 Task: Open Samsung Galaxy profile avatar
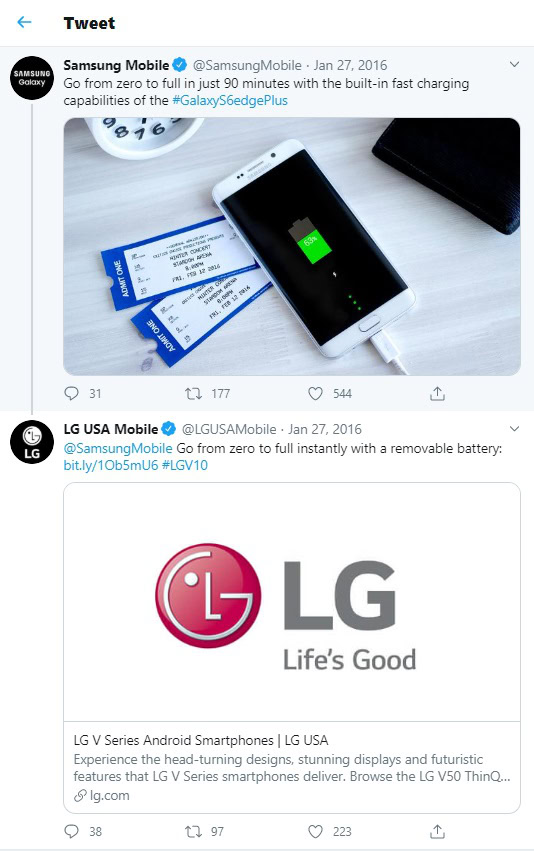(32, 78)
